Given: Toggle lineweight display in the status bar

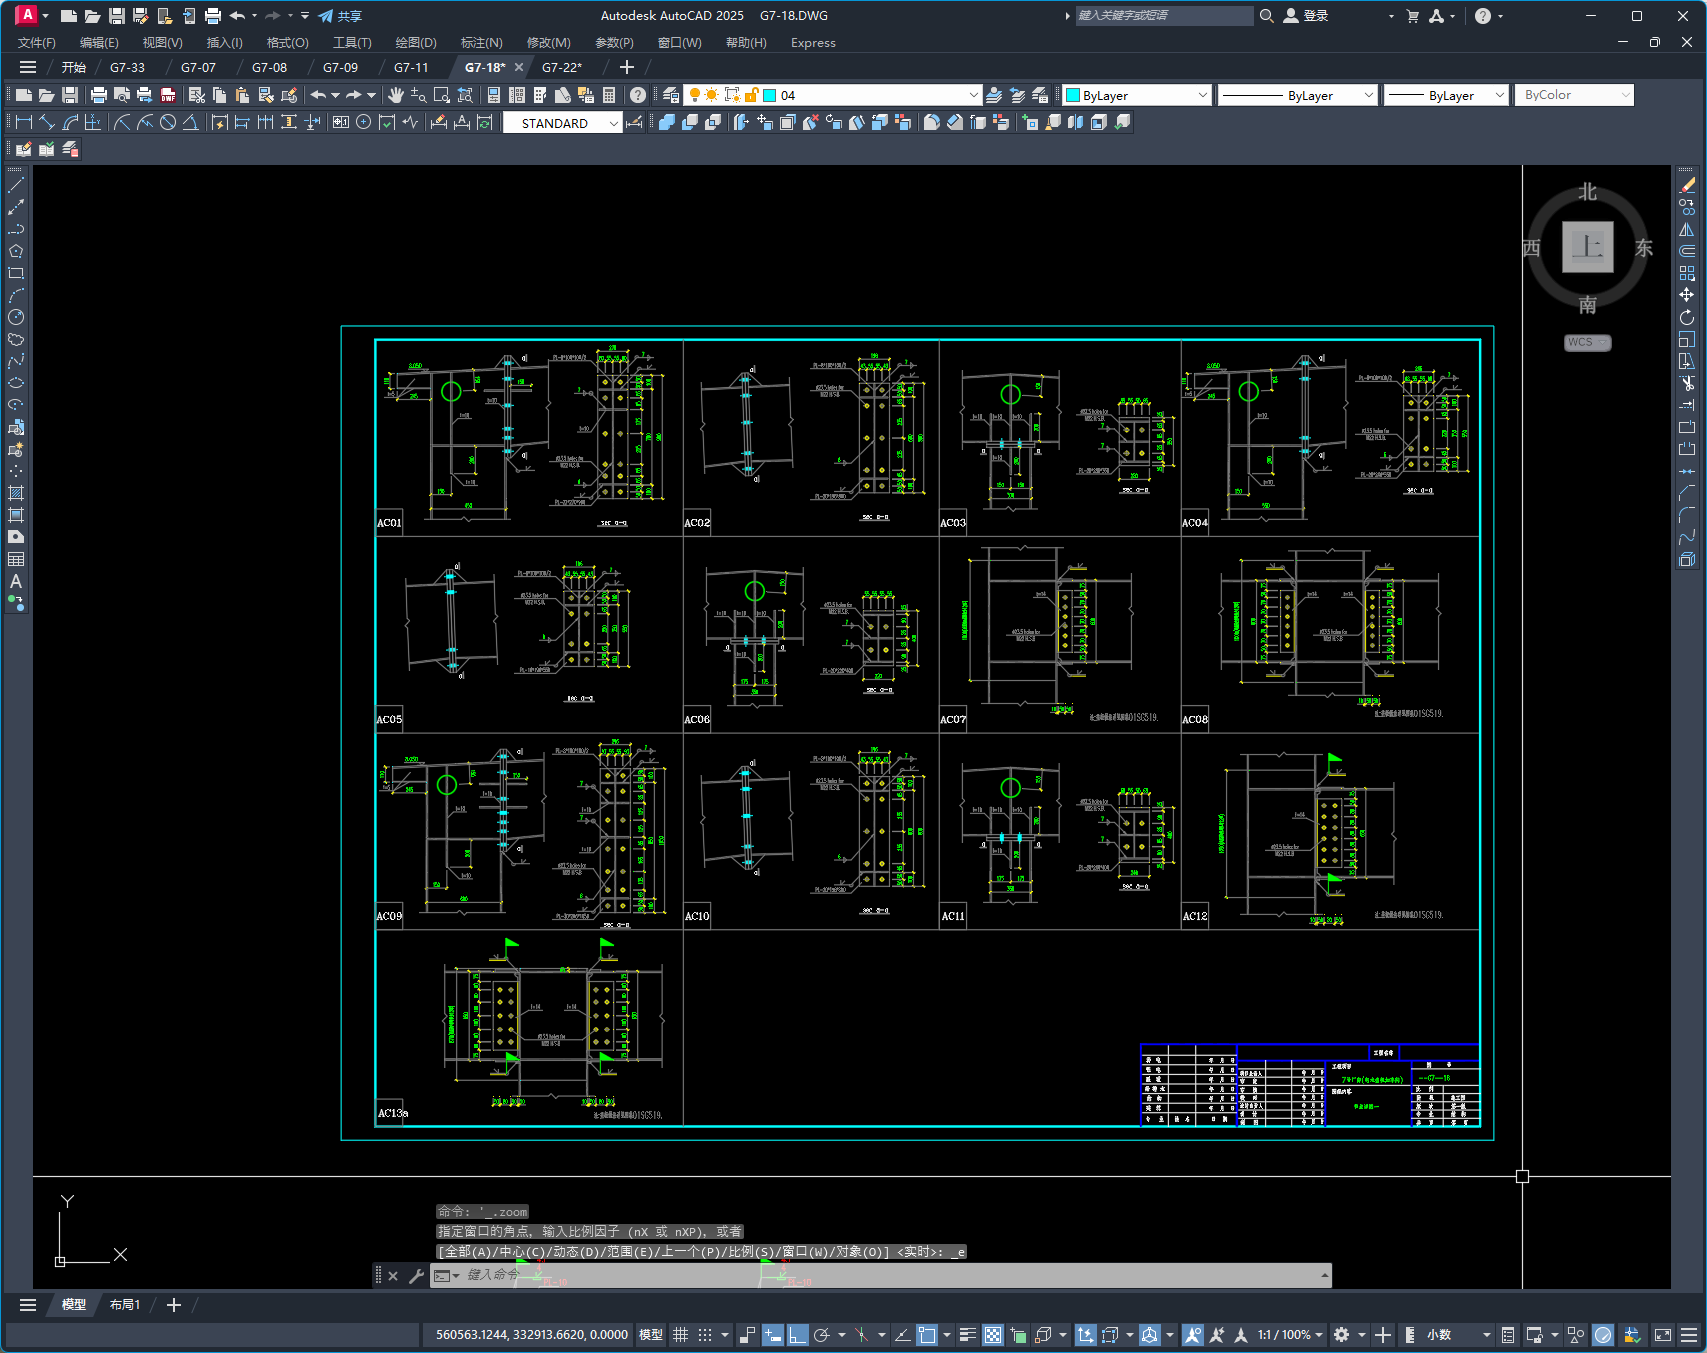Looking at the screenshot, I should pos(968,1335).
